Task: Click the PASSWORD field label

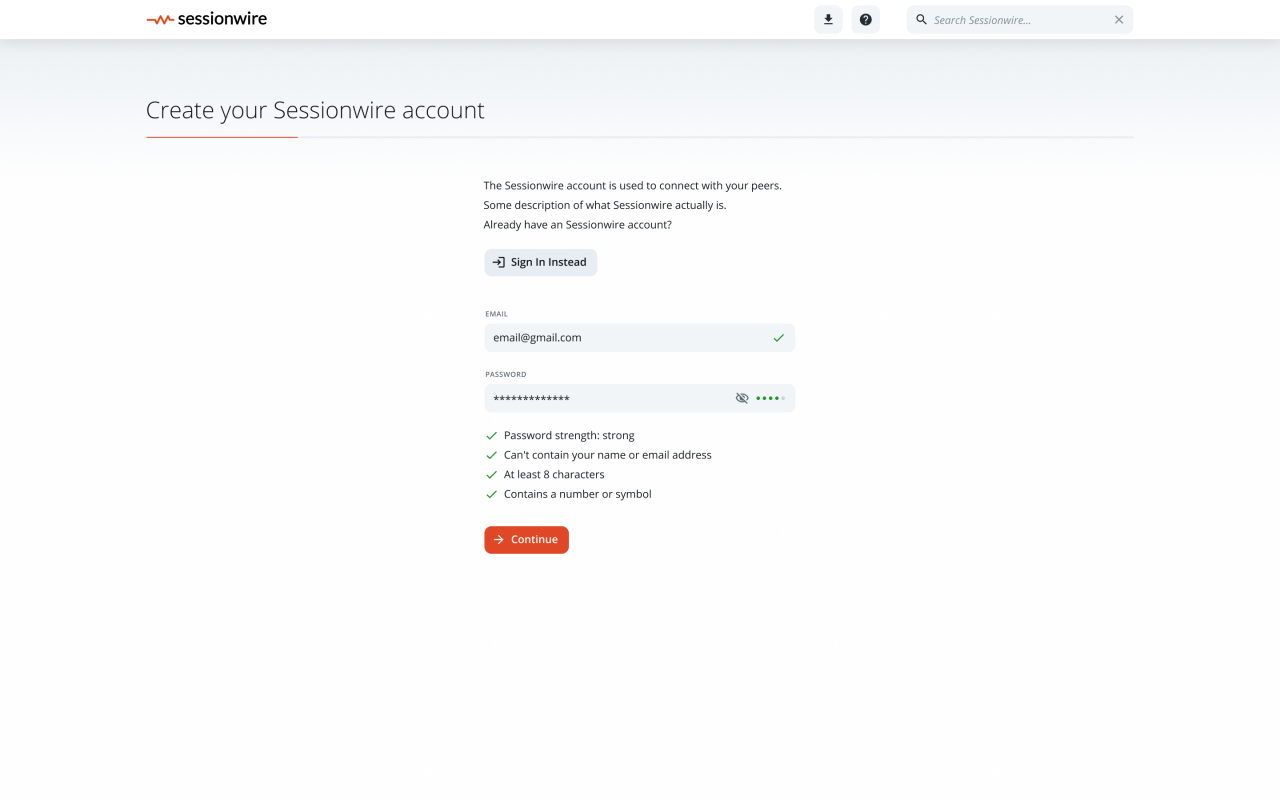Action: pos(506,374)
